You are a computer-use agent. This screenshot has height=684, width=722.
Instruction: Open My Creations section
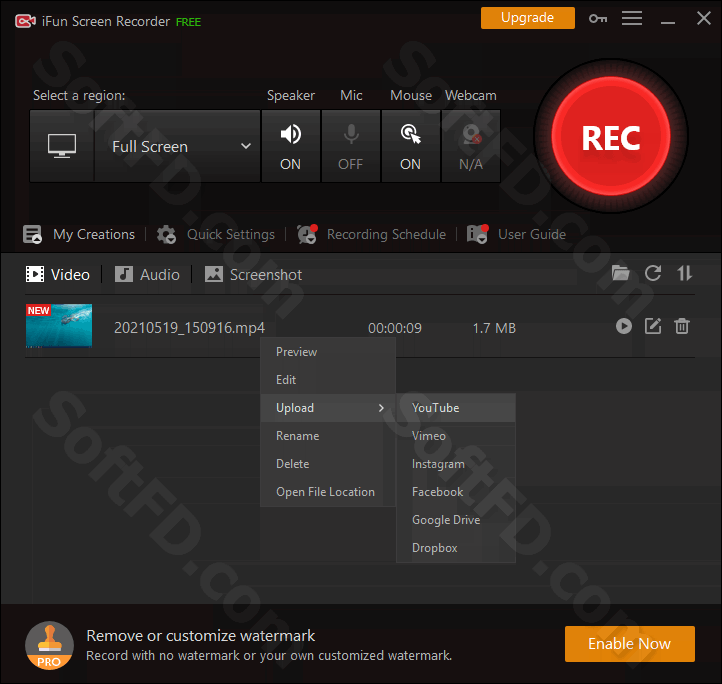click(x=94, y=234)
